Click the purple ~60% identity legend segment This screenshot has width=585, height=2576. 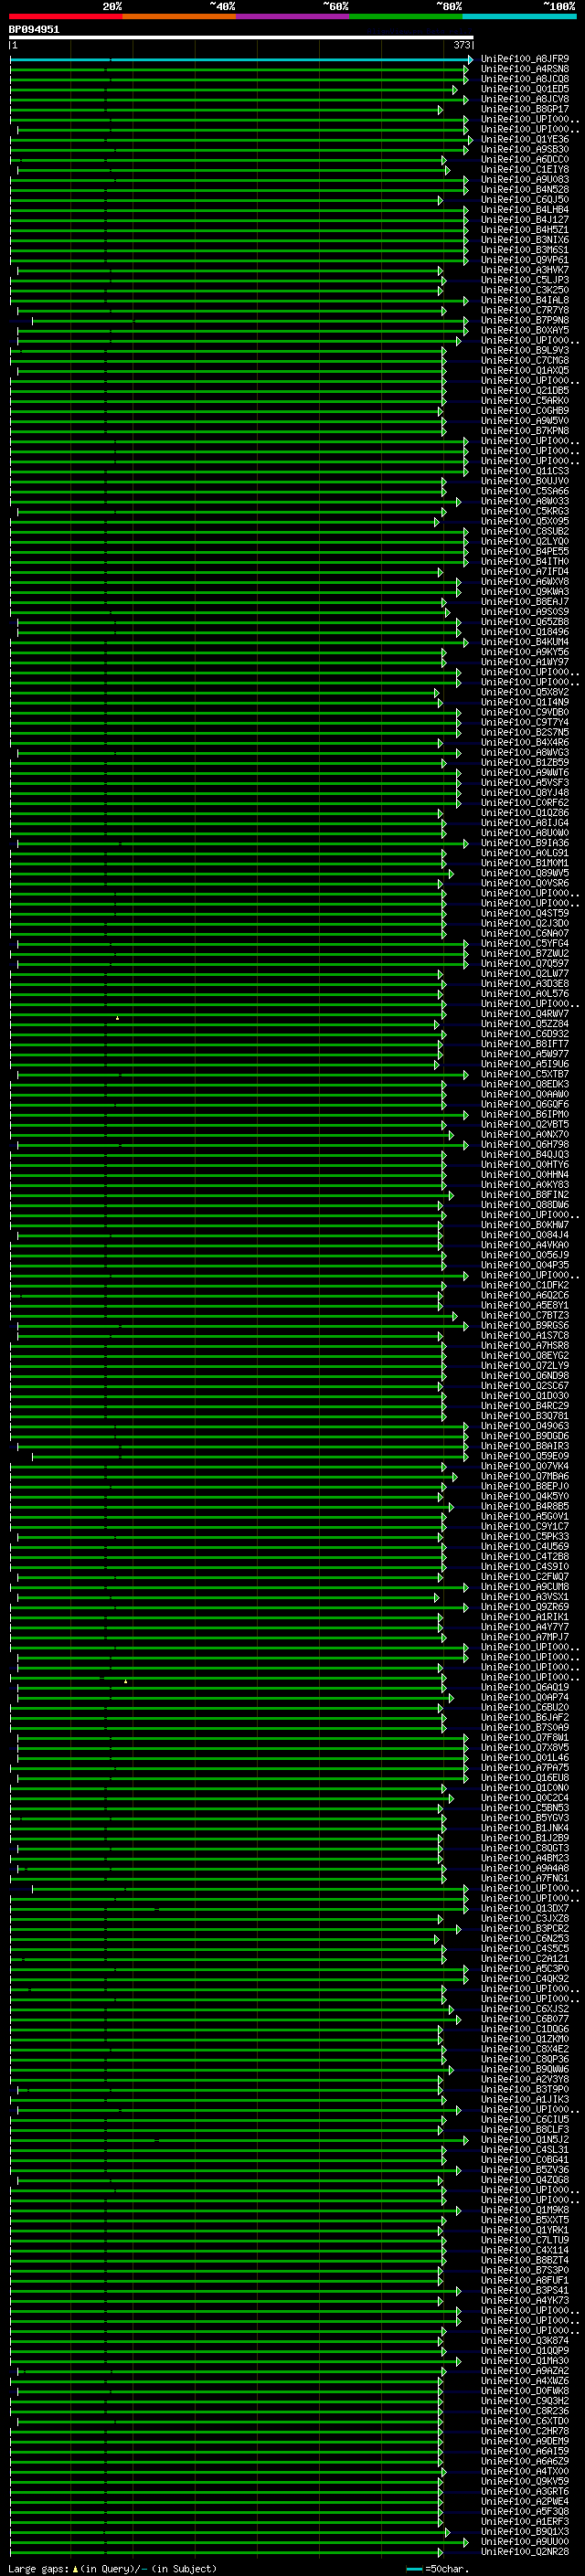coord(292,16)
